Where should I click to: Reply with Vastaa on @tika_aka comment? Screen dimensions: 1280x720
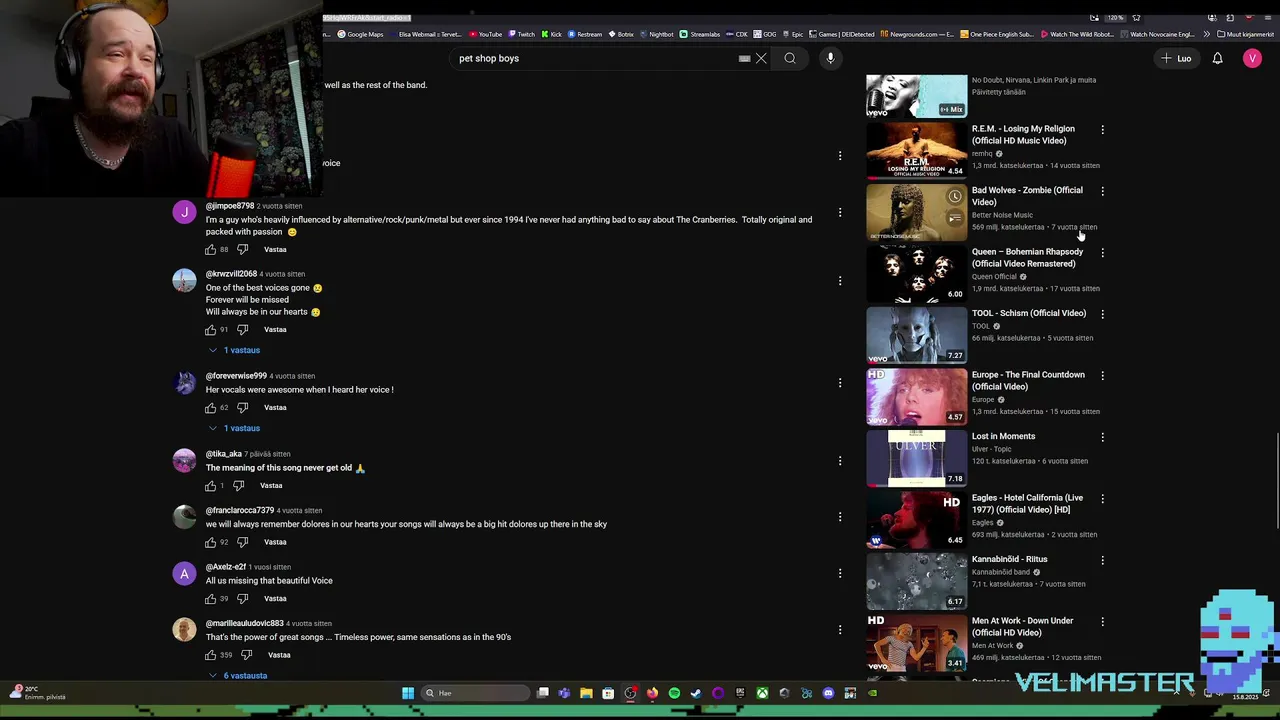pyautogui.click(x=271, y=485)
